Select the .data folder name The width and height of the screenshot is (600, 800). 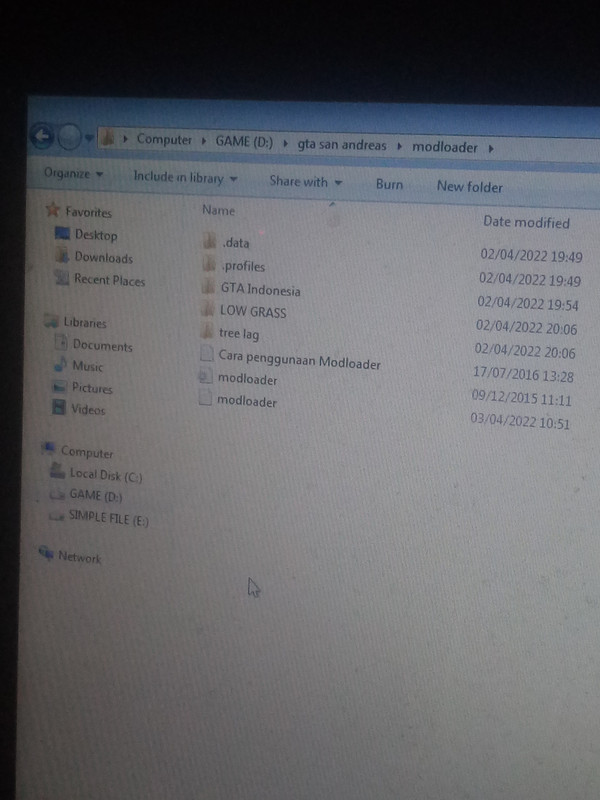[x=236, y=243]
